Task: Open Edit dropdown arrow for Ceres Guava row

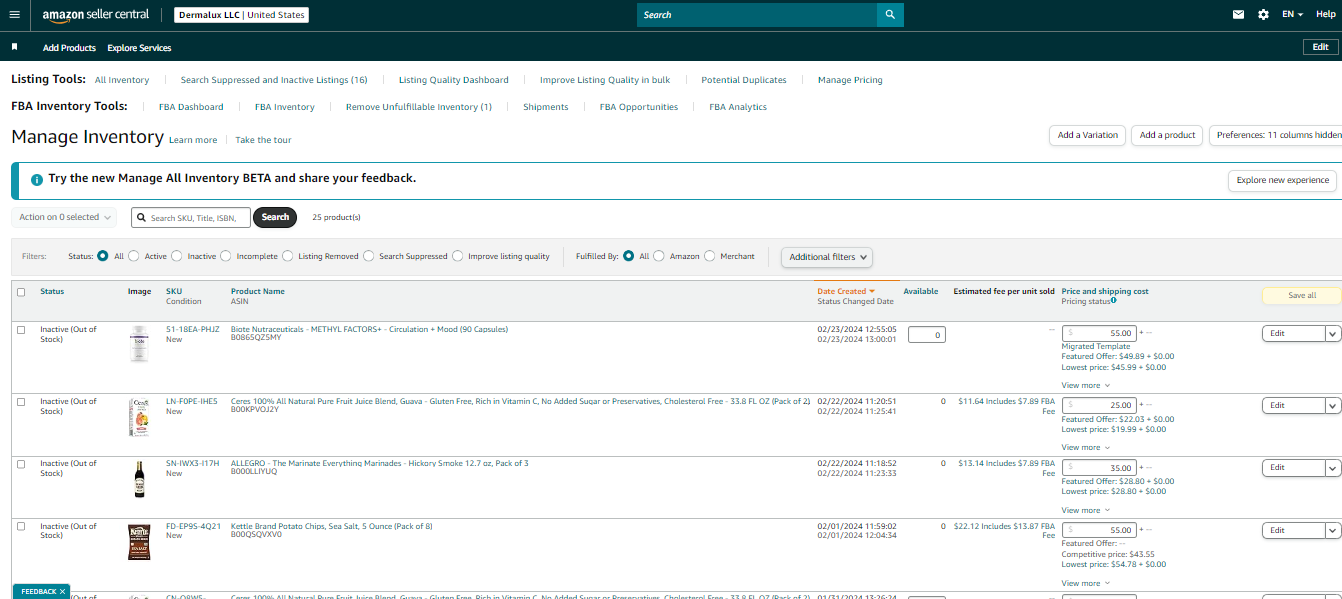Action: pos(1333,406)
